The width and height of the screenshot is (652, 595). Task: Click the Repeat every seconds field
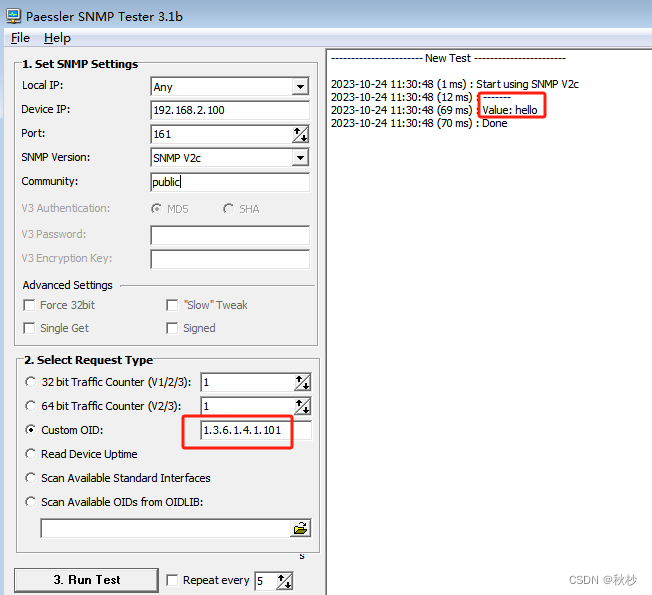pos(266,581)
